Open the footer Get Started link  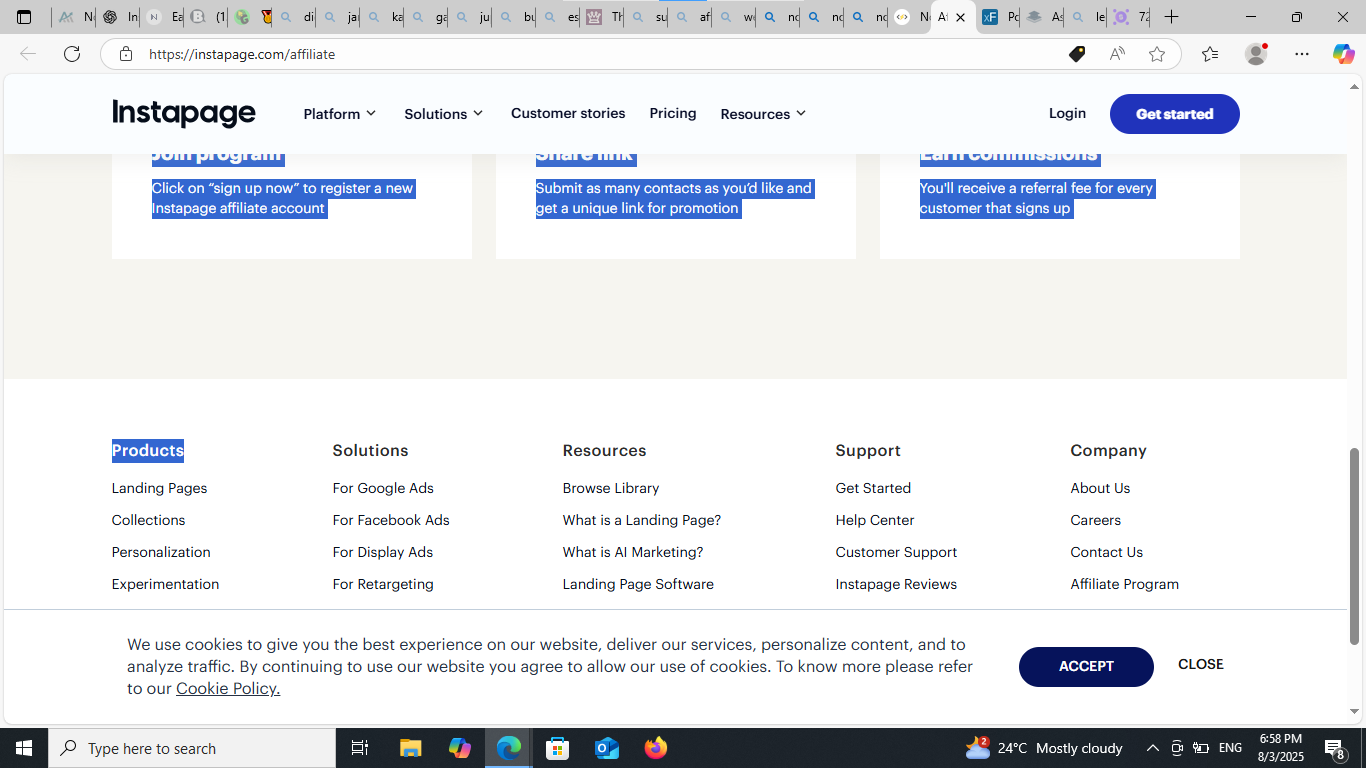pyautogui.click(x=873, y=488)
